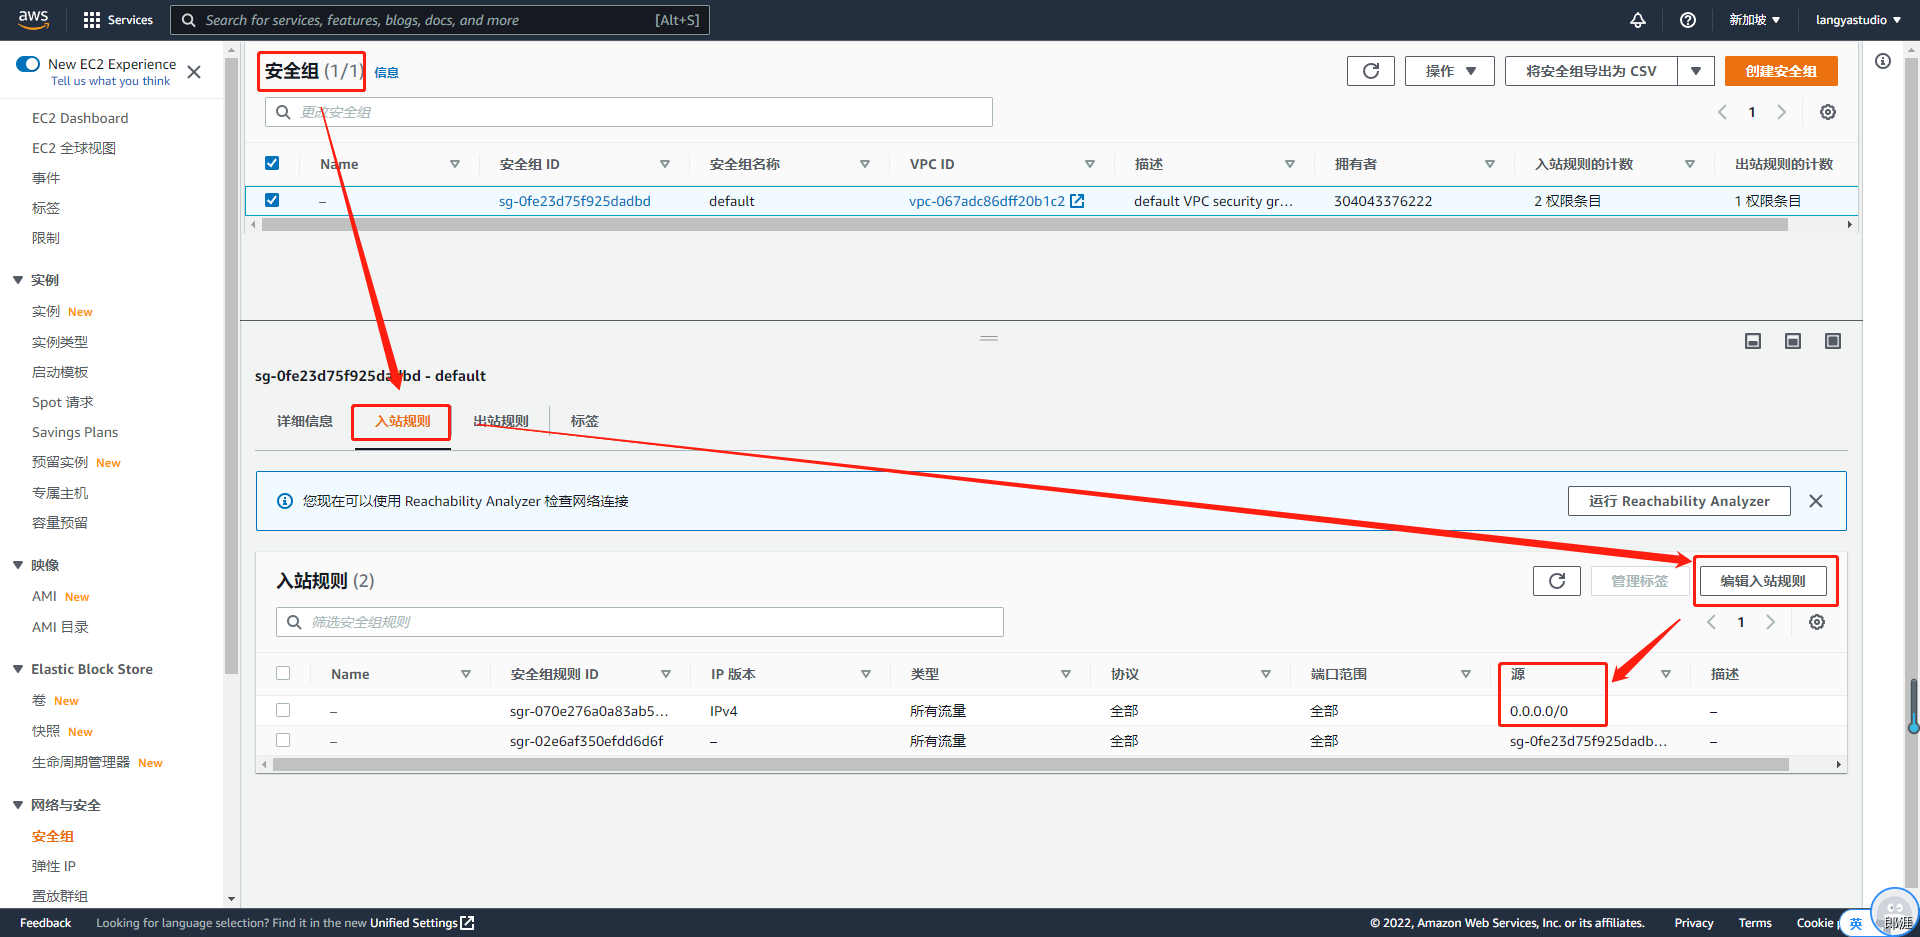Toggle the select-all security groups checkbox
This screenshot has height=937, width=1920.
tap(272, 163)
